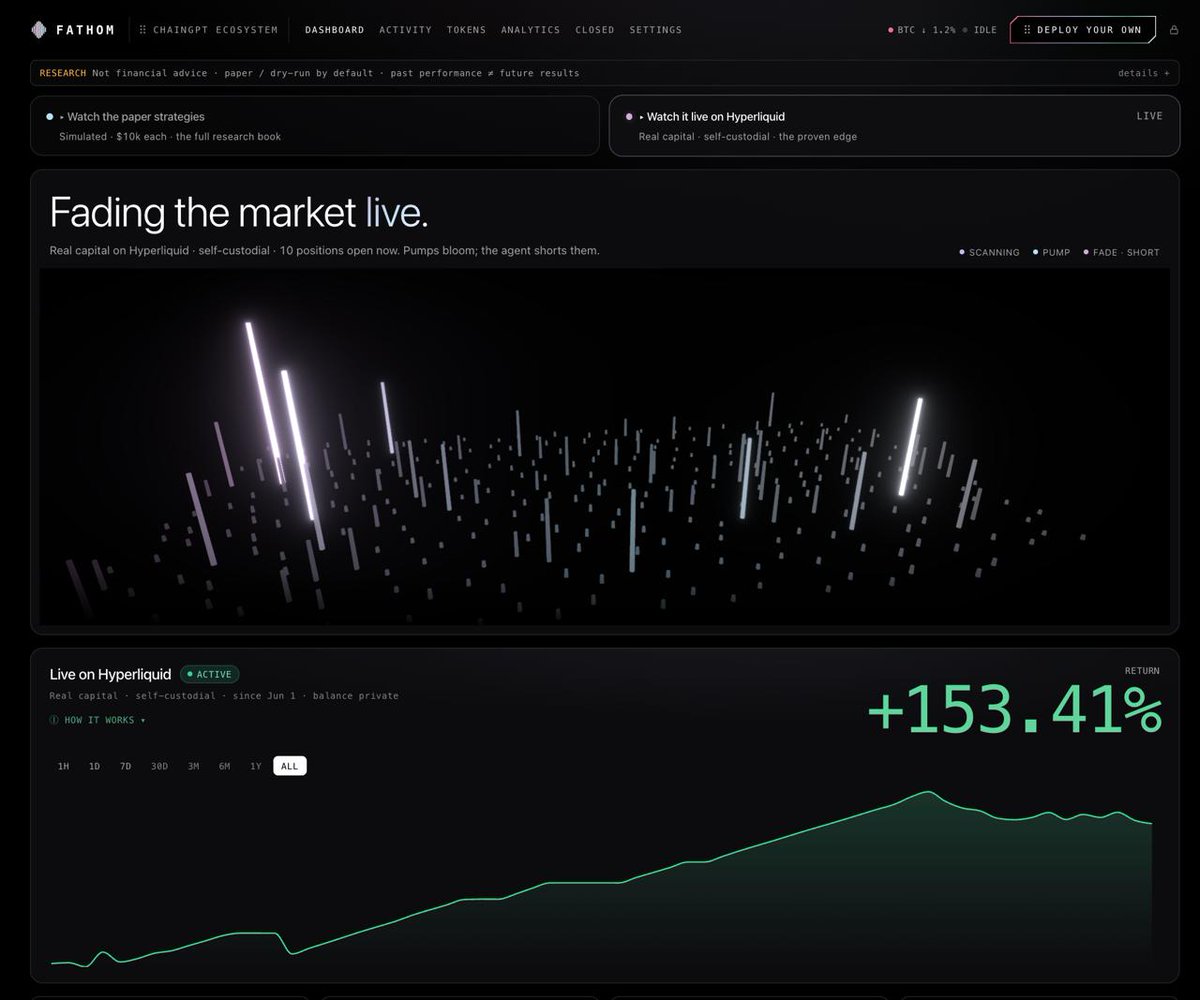Open the Tokens tab
This screenshot has width=1200, height=1000.
(466, 30)
